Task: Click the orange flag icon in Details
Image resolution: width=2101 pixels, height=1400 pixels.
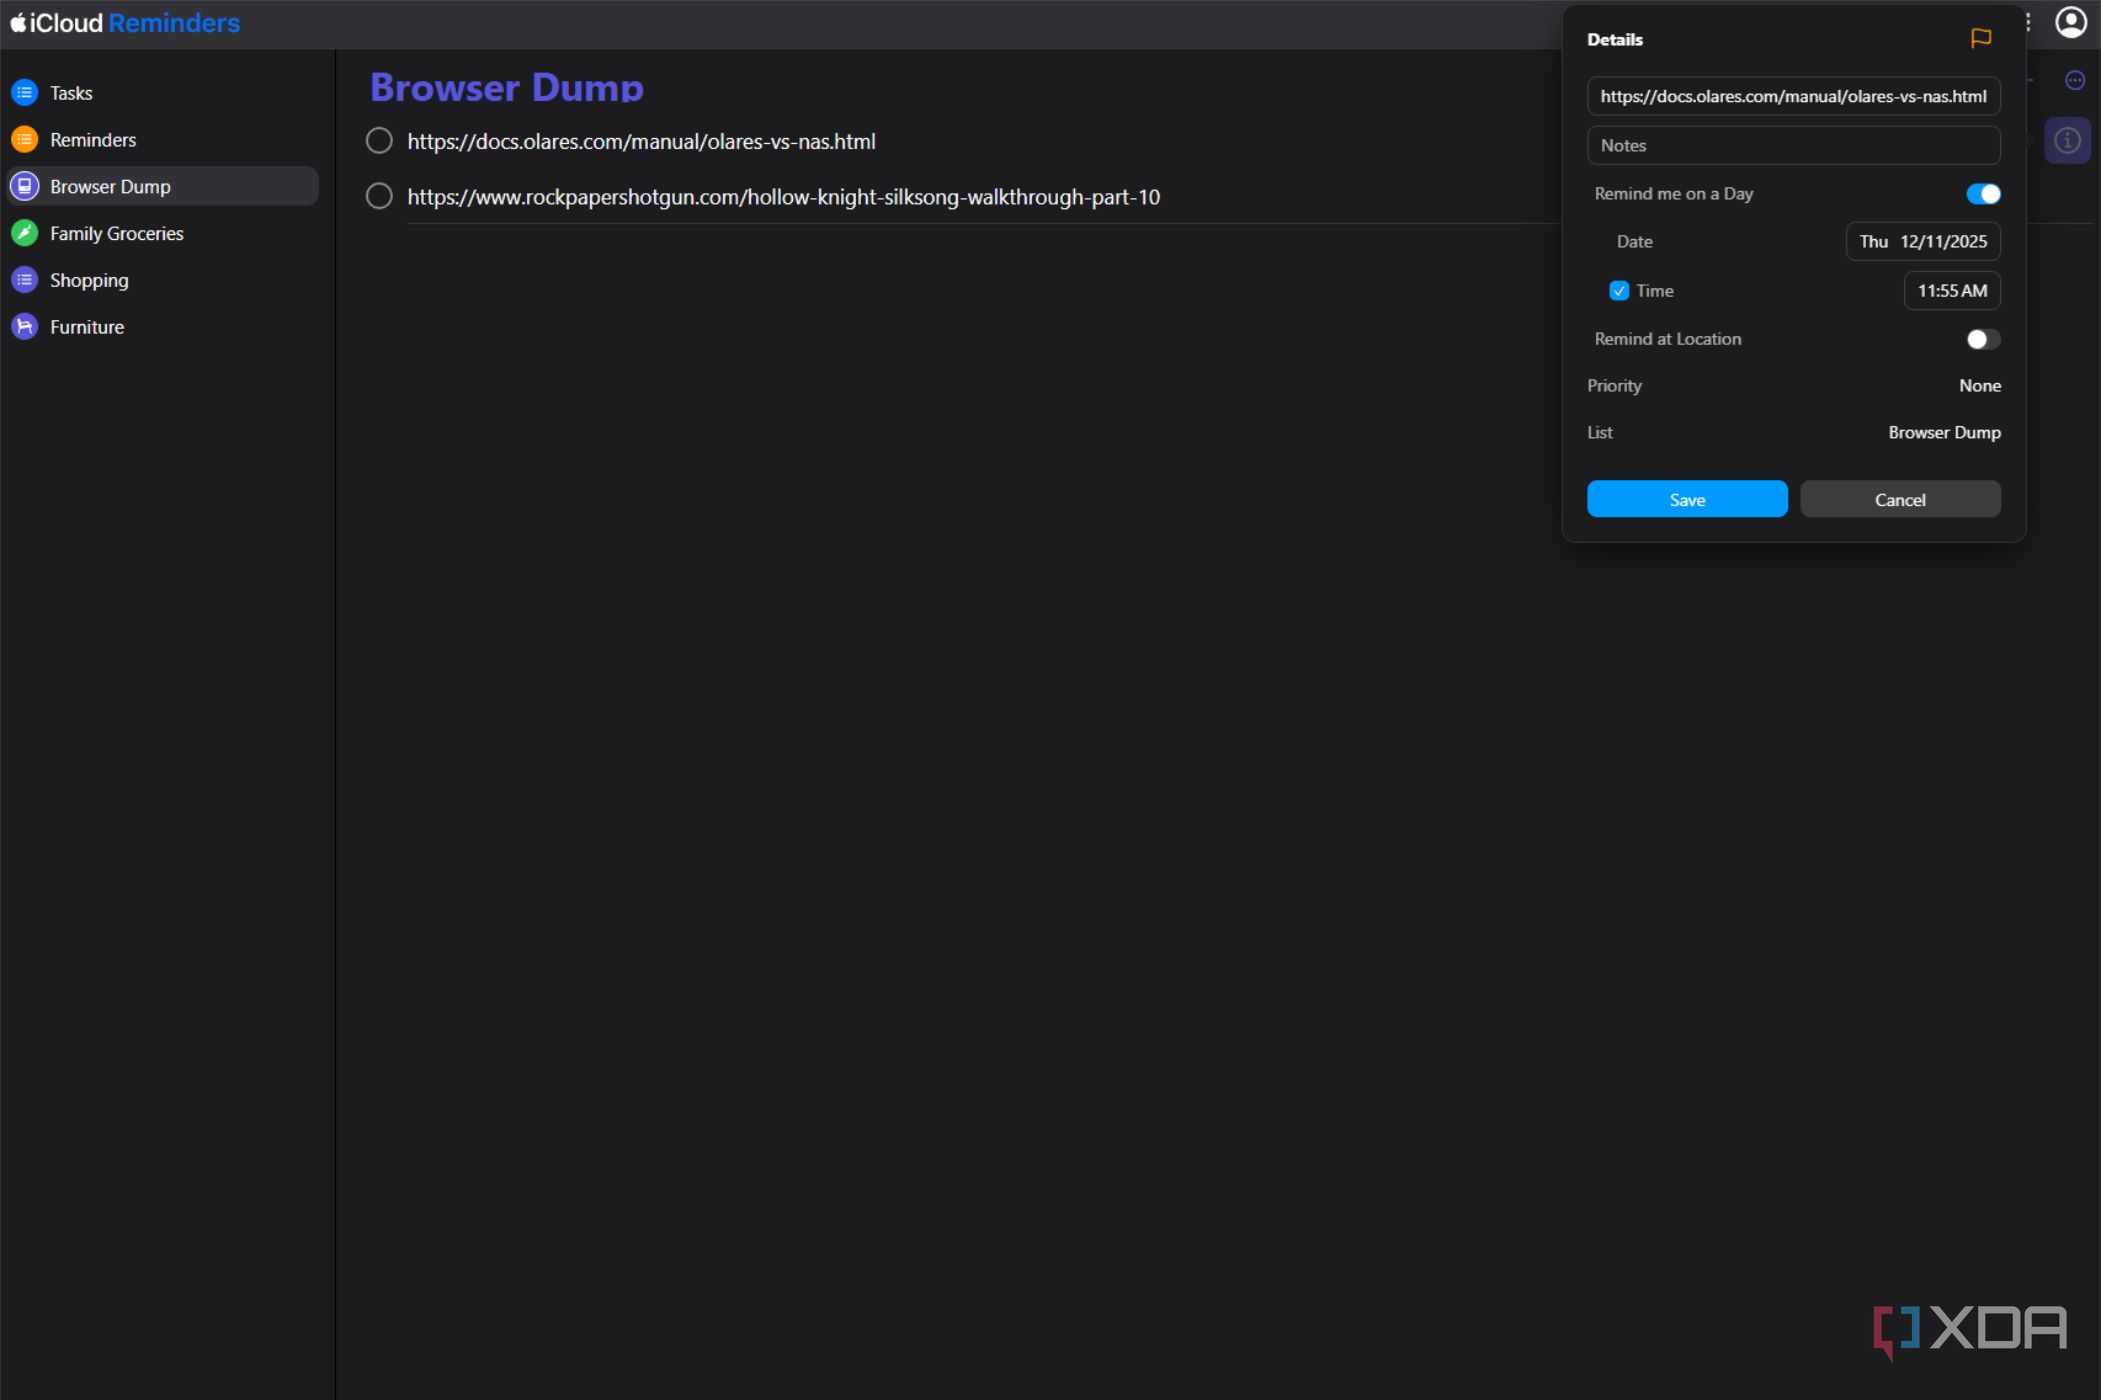Action: [x=1980, y=38]
